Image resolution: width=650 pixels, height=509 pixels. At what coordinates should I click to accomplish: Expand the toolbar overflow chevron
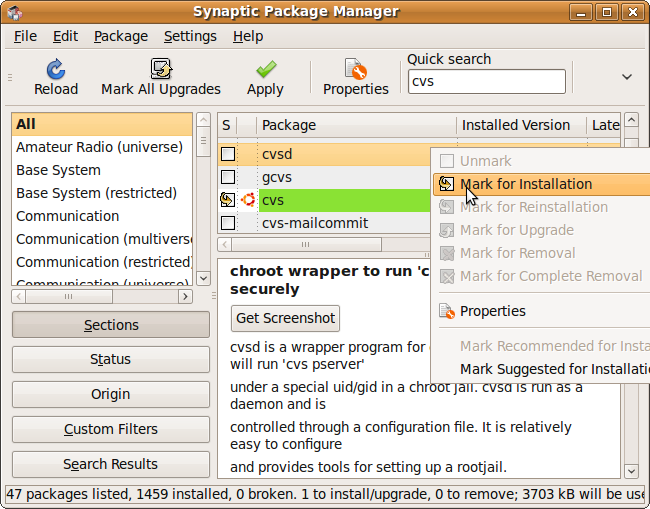coord(627,77)
